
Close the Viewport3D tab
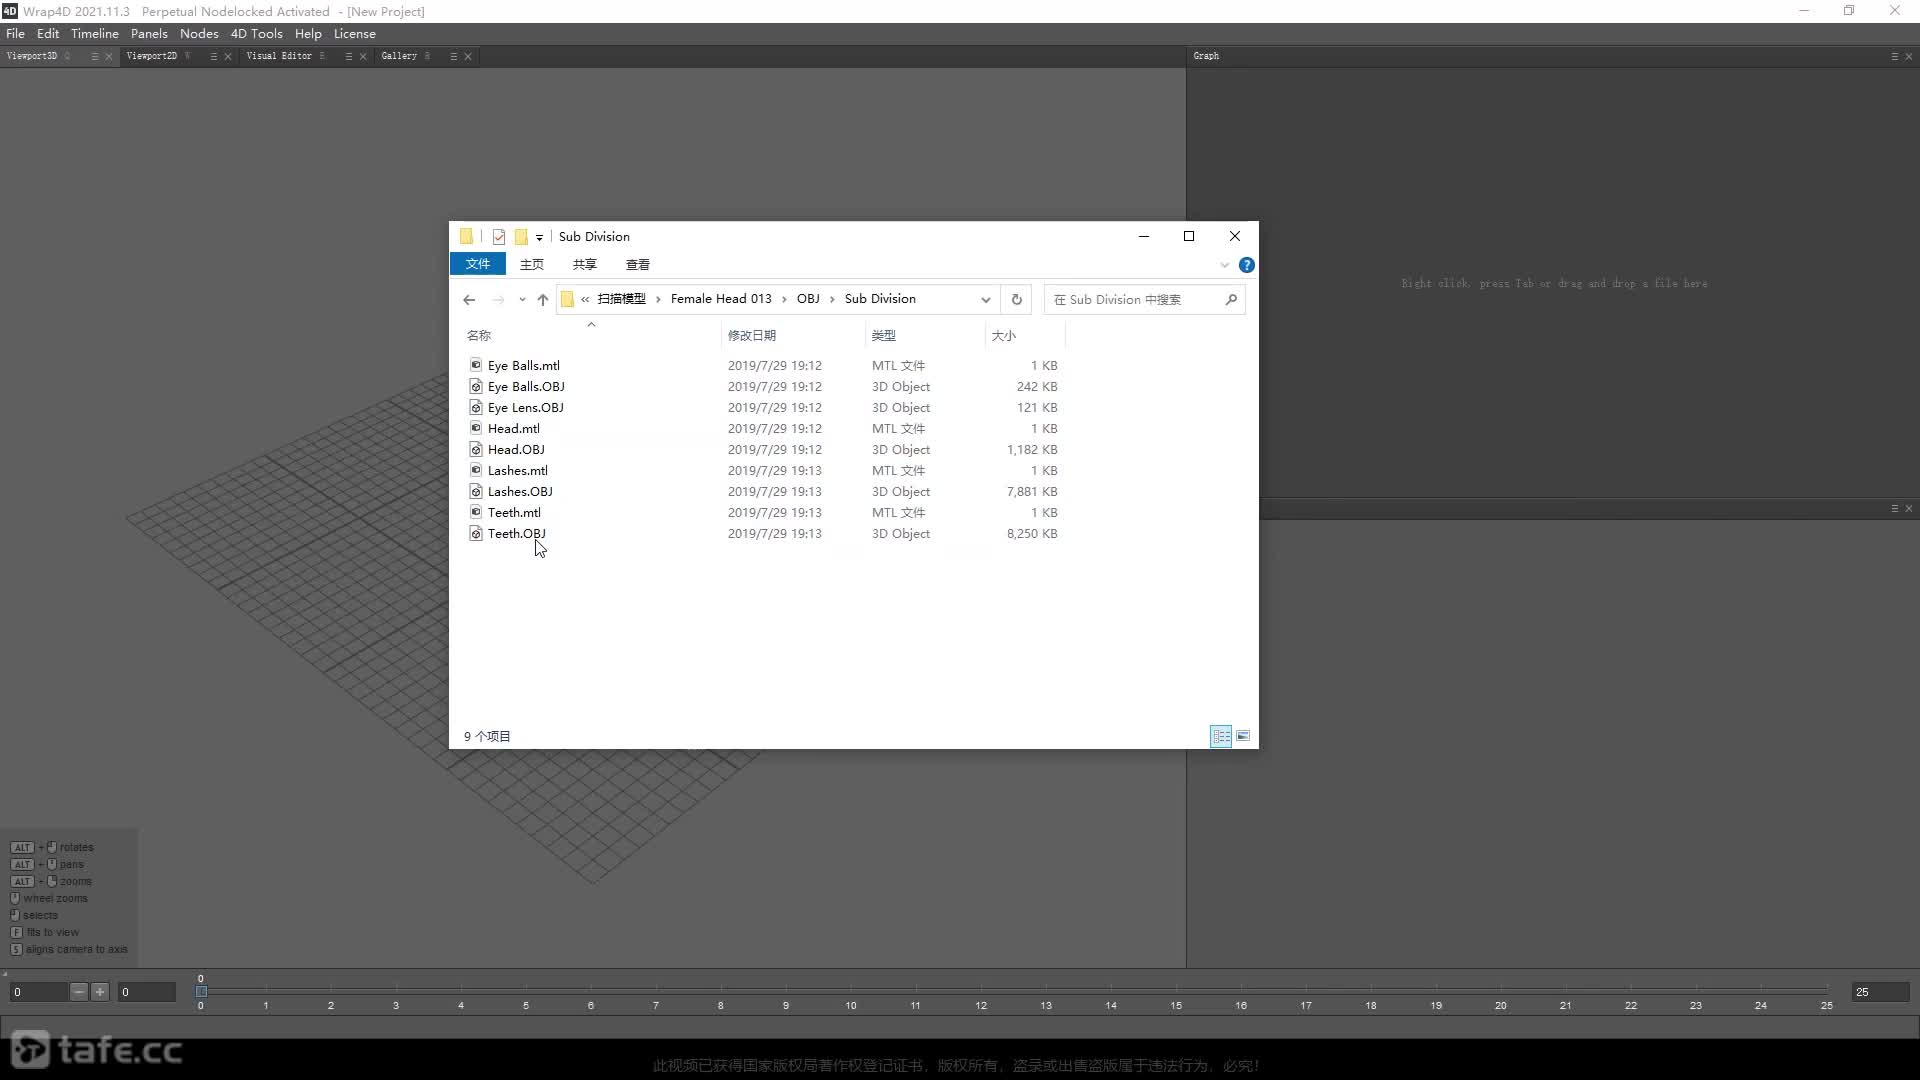pyautogui.click(x=109, y=56)
